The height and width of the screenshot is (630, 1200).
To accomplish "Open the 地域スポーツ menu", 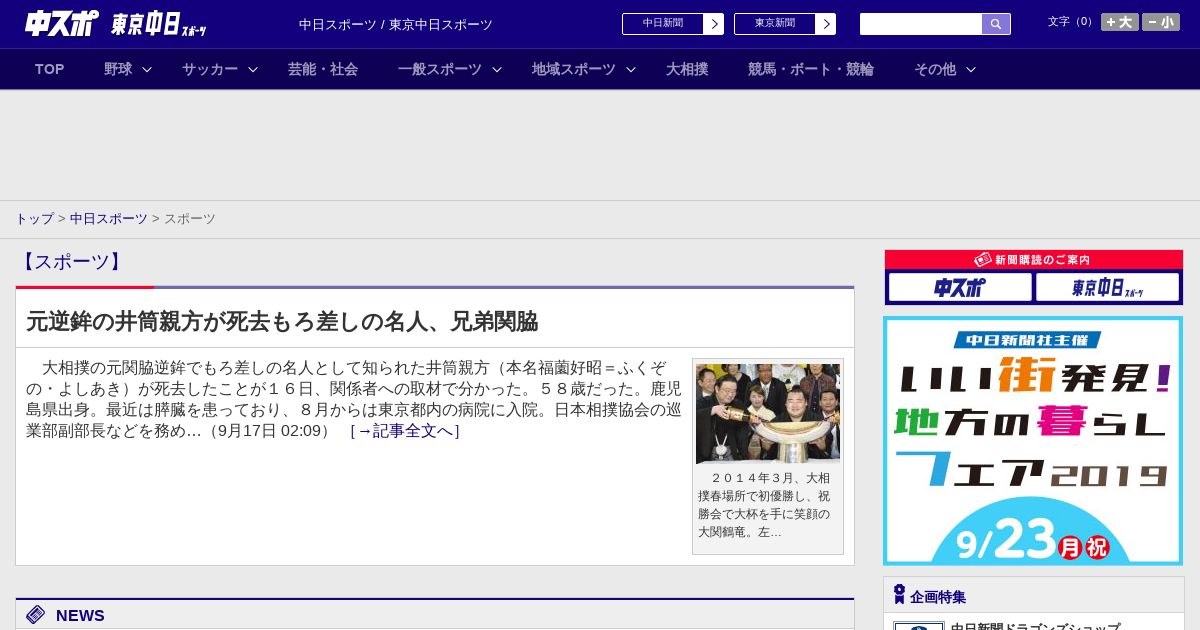I will tap(574, 69).
